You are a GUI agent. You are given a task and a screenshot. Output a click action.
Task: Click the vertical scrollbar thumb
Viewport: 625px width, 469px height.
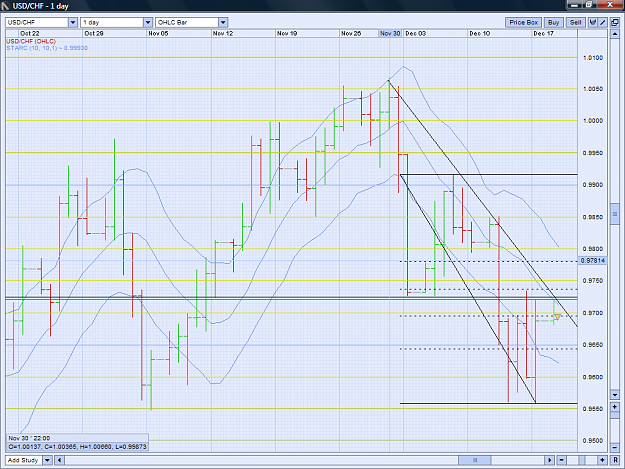(x=614, y=214)
